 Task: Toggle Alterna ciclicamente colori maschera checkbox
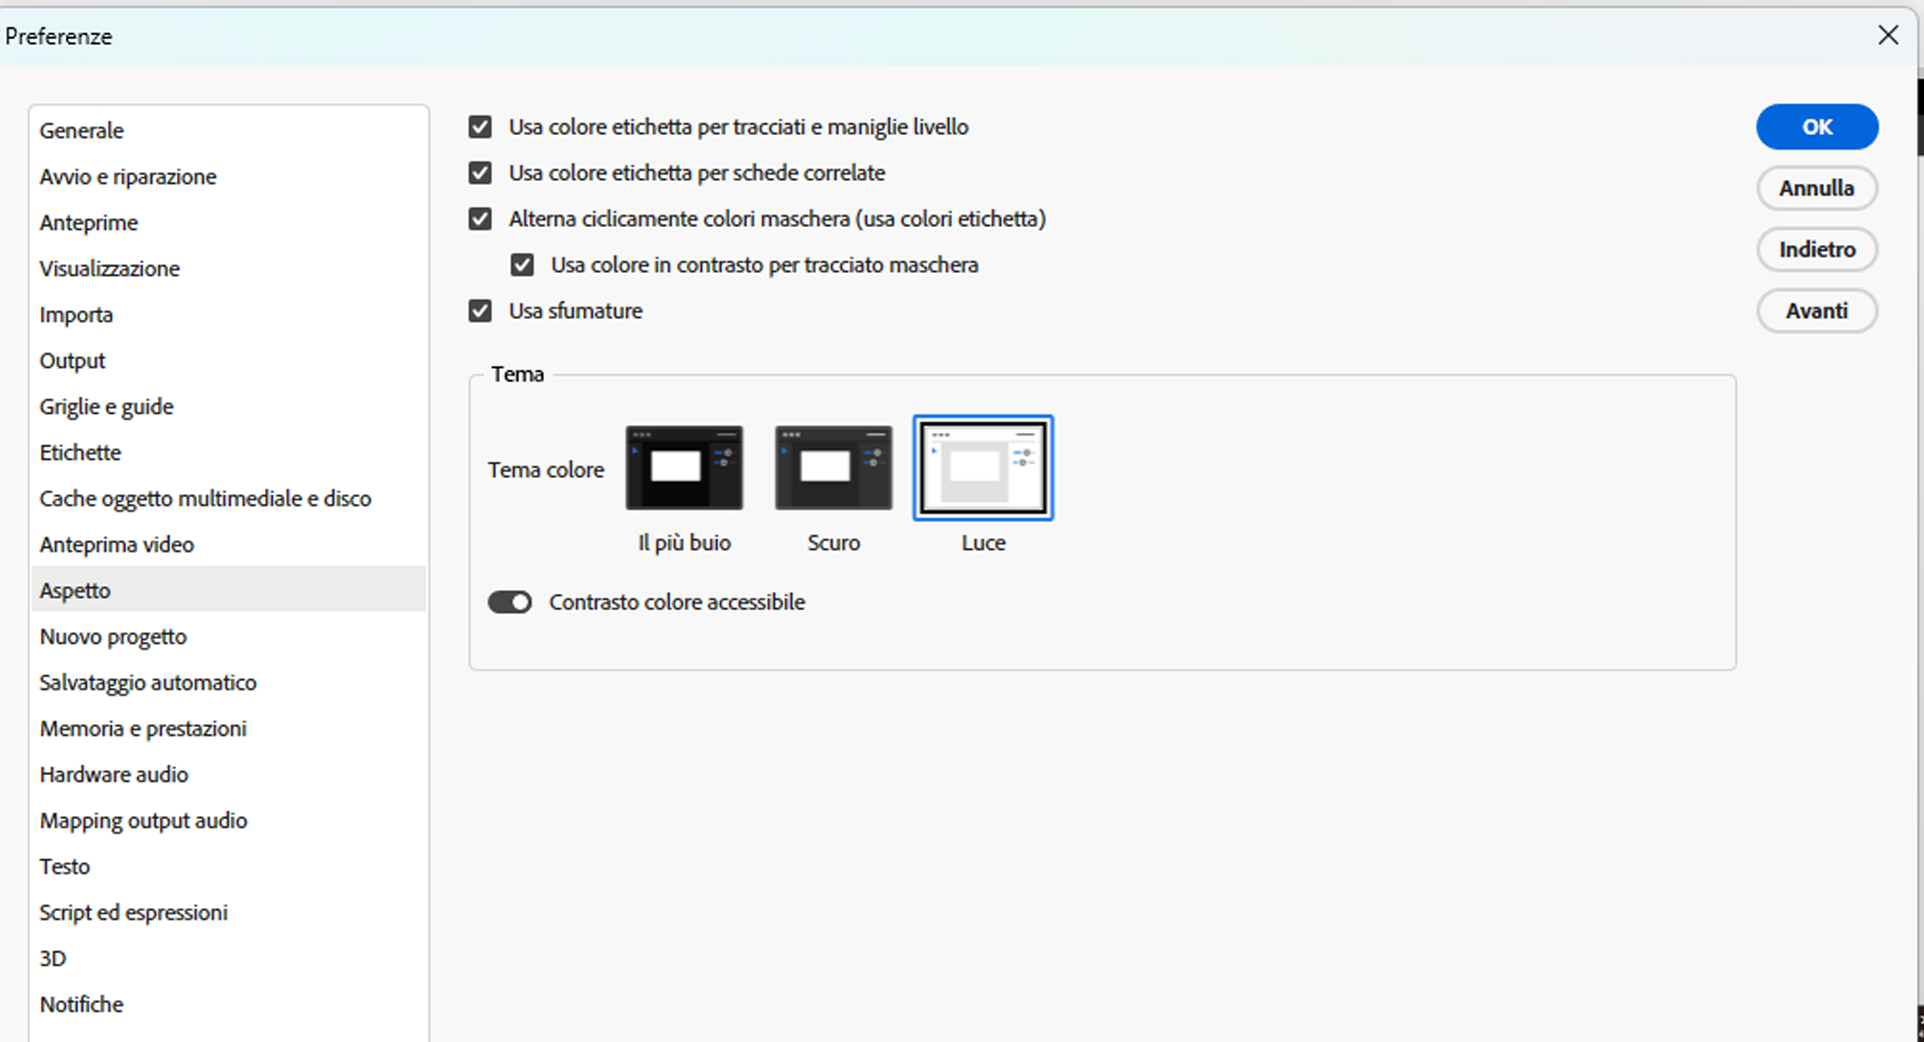point(480,219)
